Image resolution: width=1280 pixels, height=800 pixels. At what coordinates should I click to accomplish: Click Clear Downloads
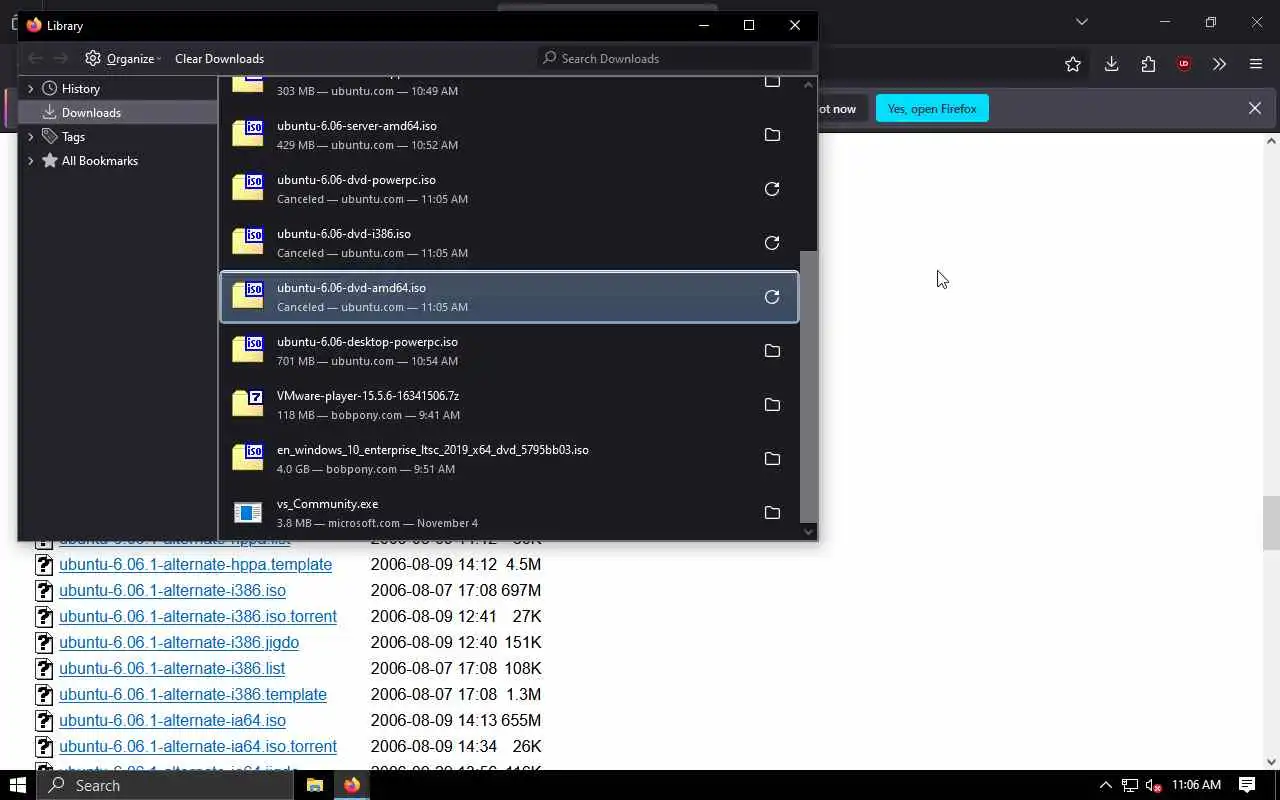tap(219, 58)
